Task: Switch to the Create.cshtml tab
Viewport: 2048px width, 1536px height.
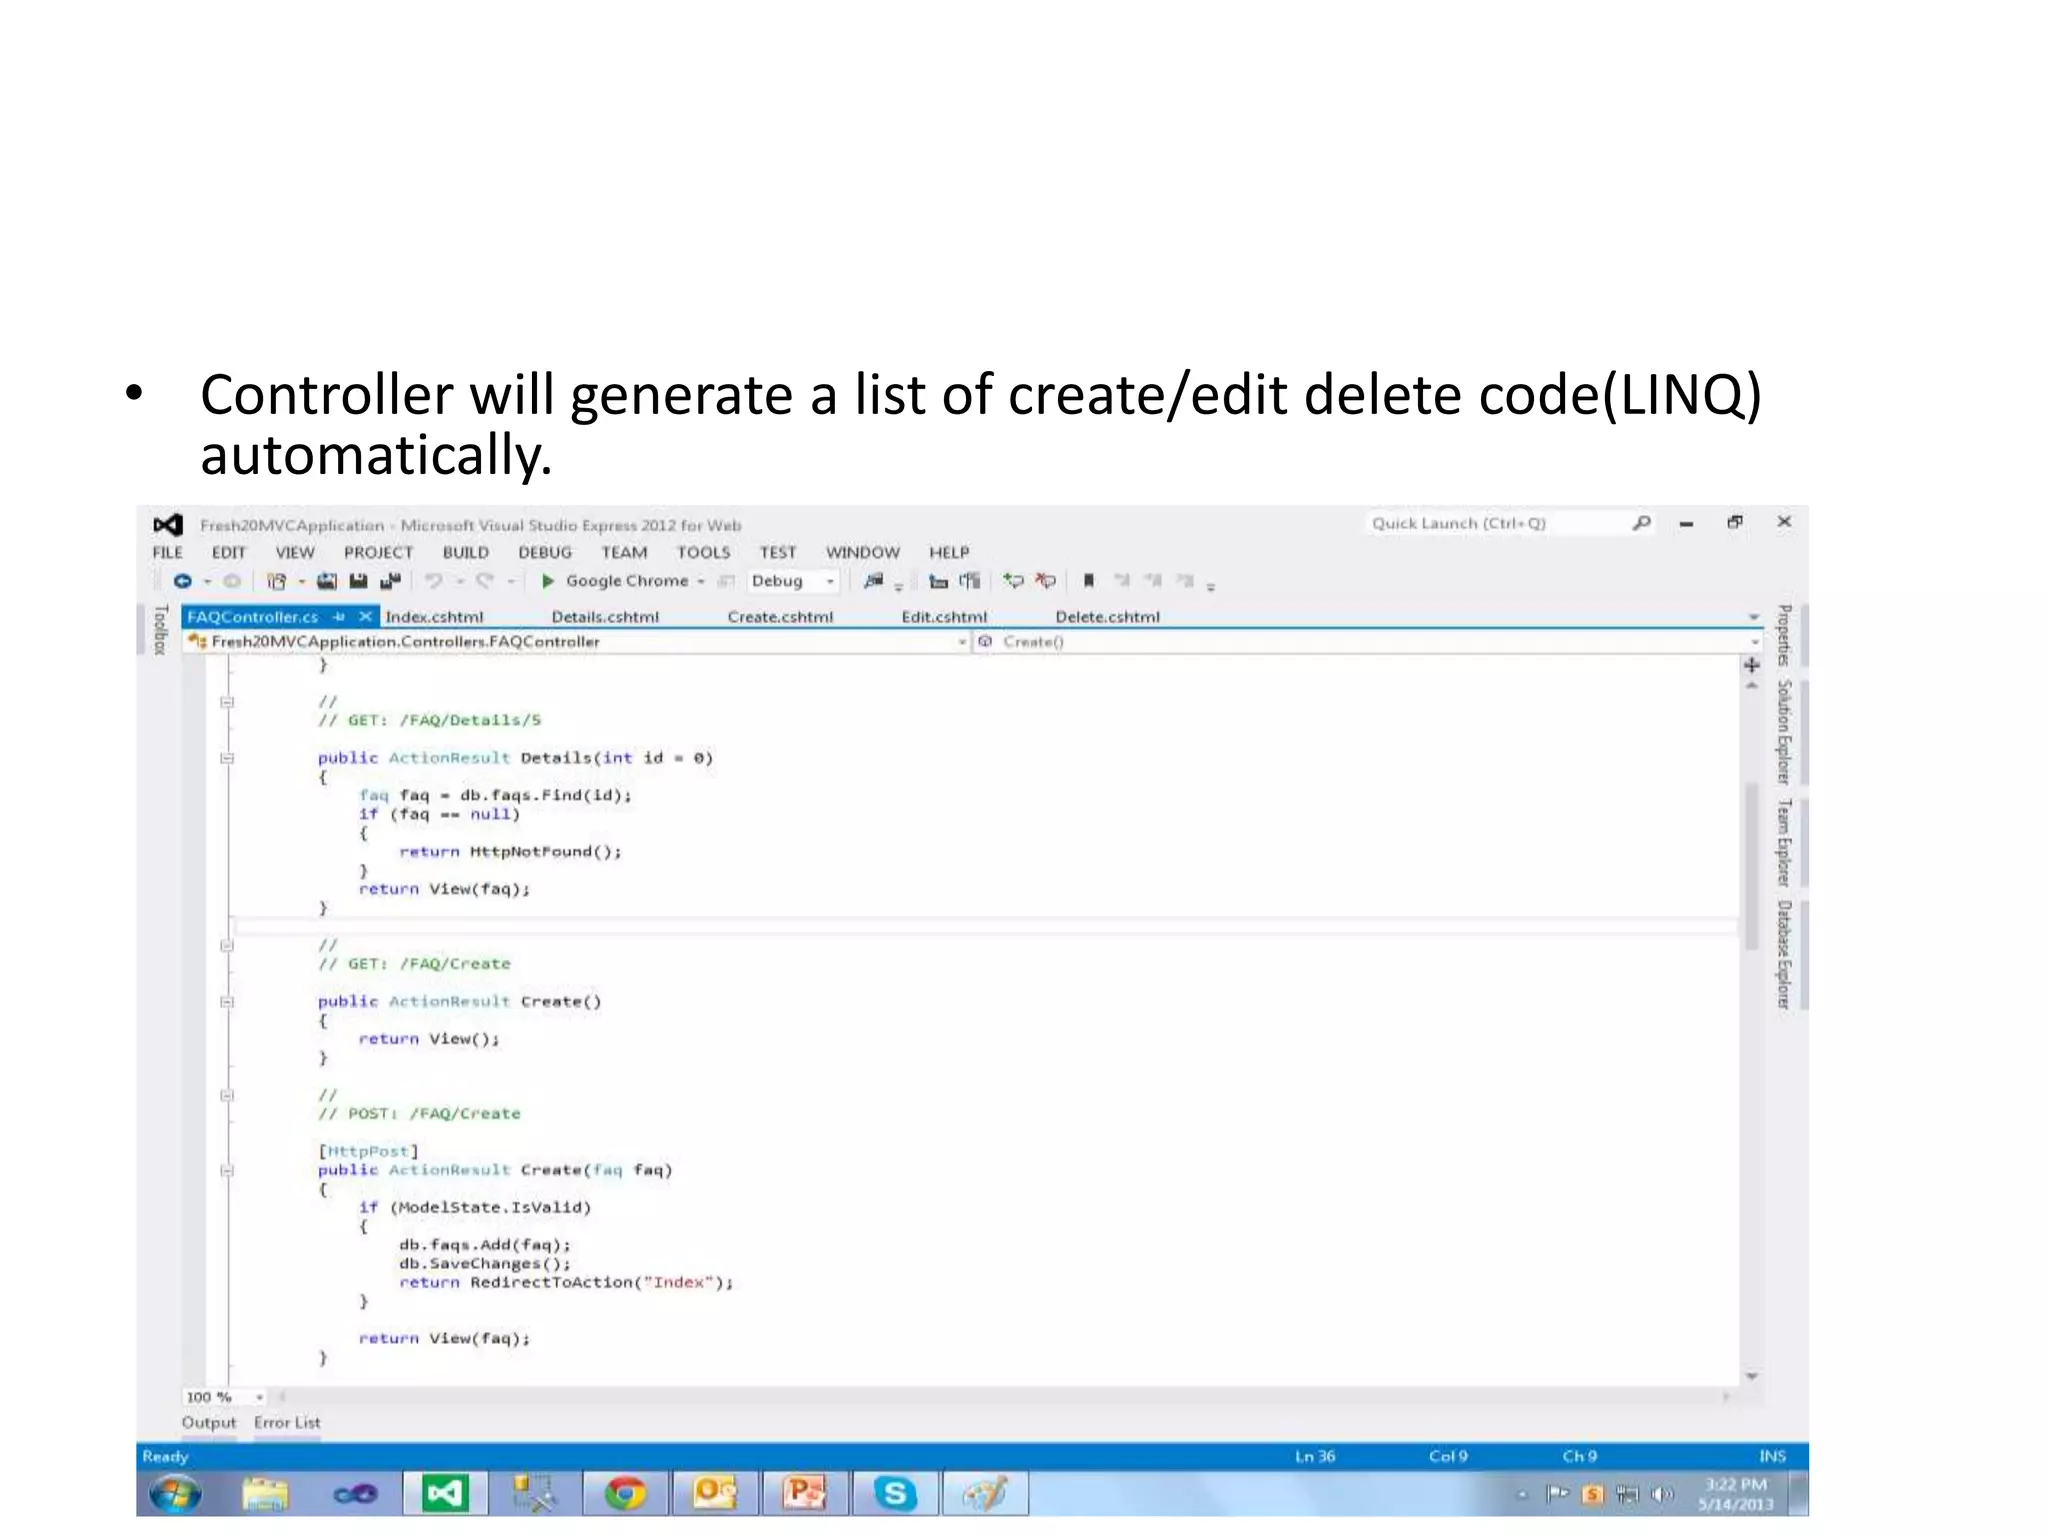Action: 780,617
